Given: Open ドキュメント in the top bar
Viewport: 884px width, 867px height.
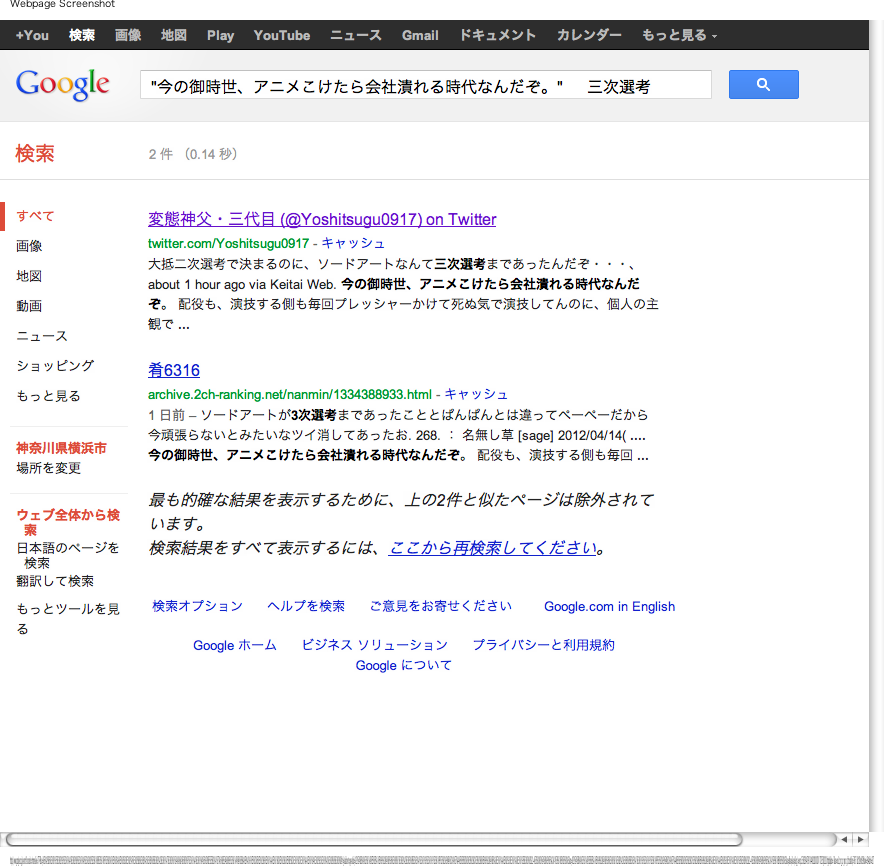Looking at the screenshot, I should pos(497,36).
